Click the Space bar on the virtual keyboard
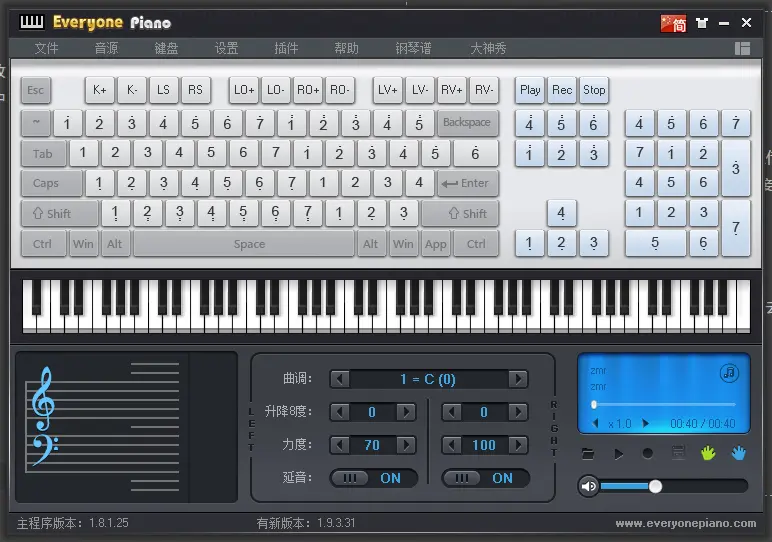This screenshot has height=542, width=772. [244, 244]
